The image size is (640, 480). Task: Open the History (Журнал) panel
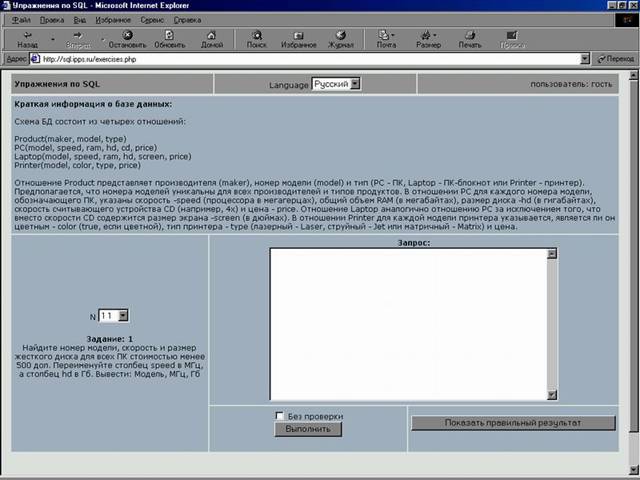click(x=341, y=39)
